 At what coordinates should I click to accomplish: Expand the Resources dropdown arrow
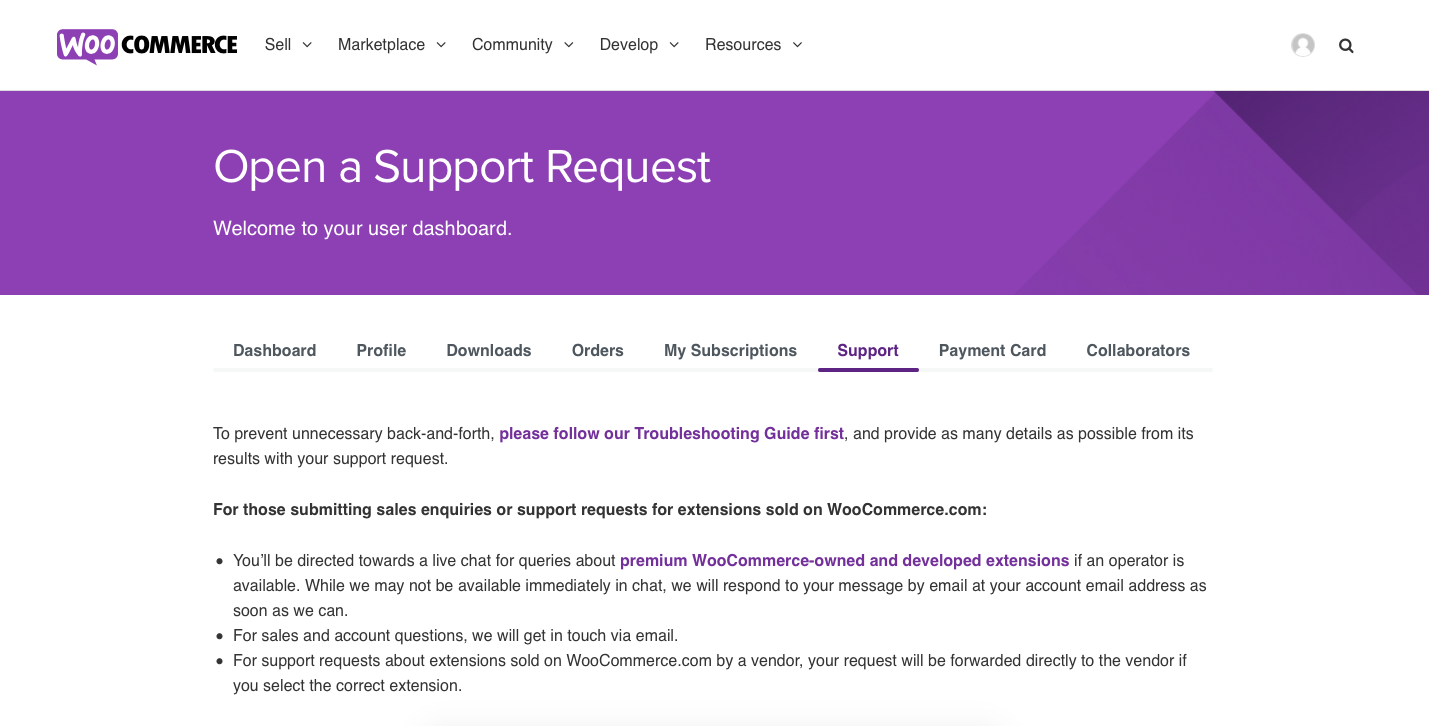[797, 45]
